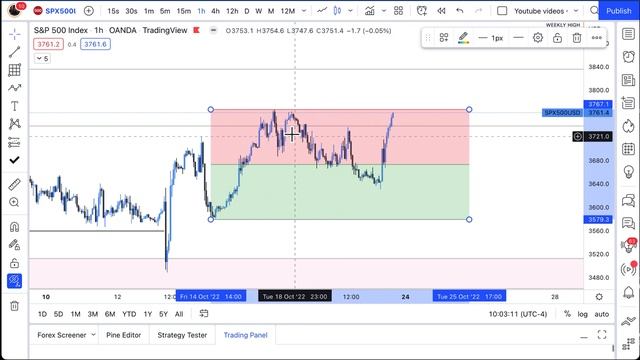The image size is (640, 360).
Task: Select the trend line drawing tool
Action: 14,52
